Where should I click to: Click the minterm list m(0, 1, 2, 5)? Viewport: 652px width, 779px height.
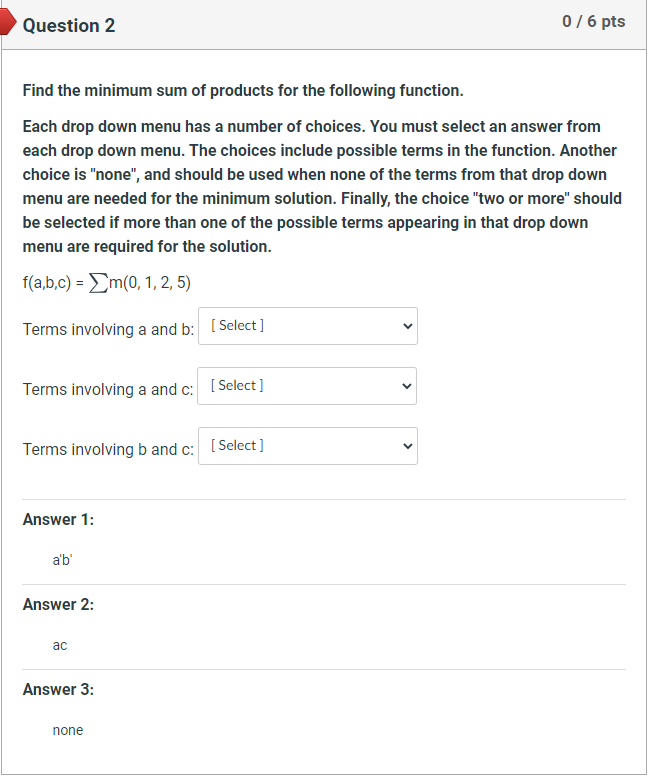151,283
